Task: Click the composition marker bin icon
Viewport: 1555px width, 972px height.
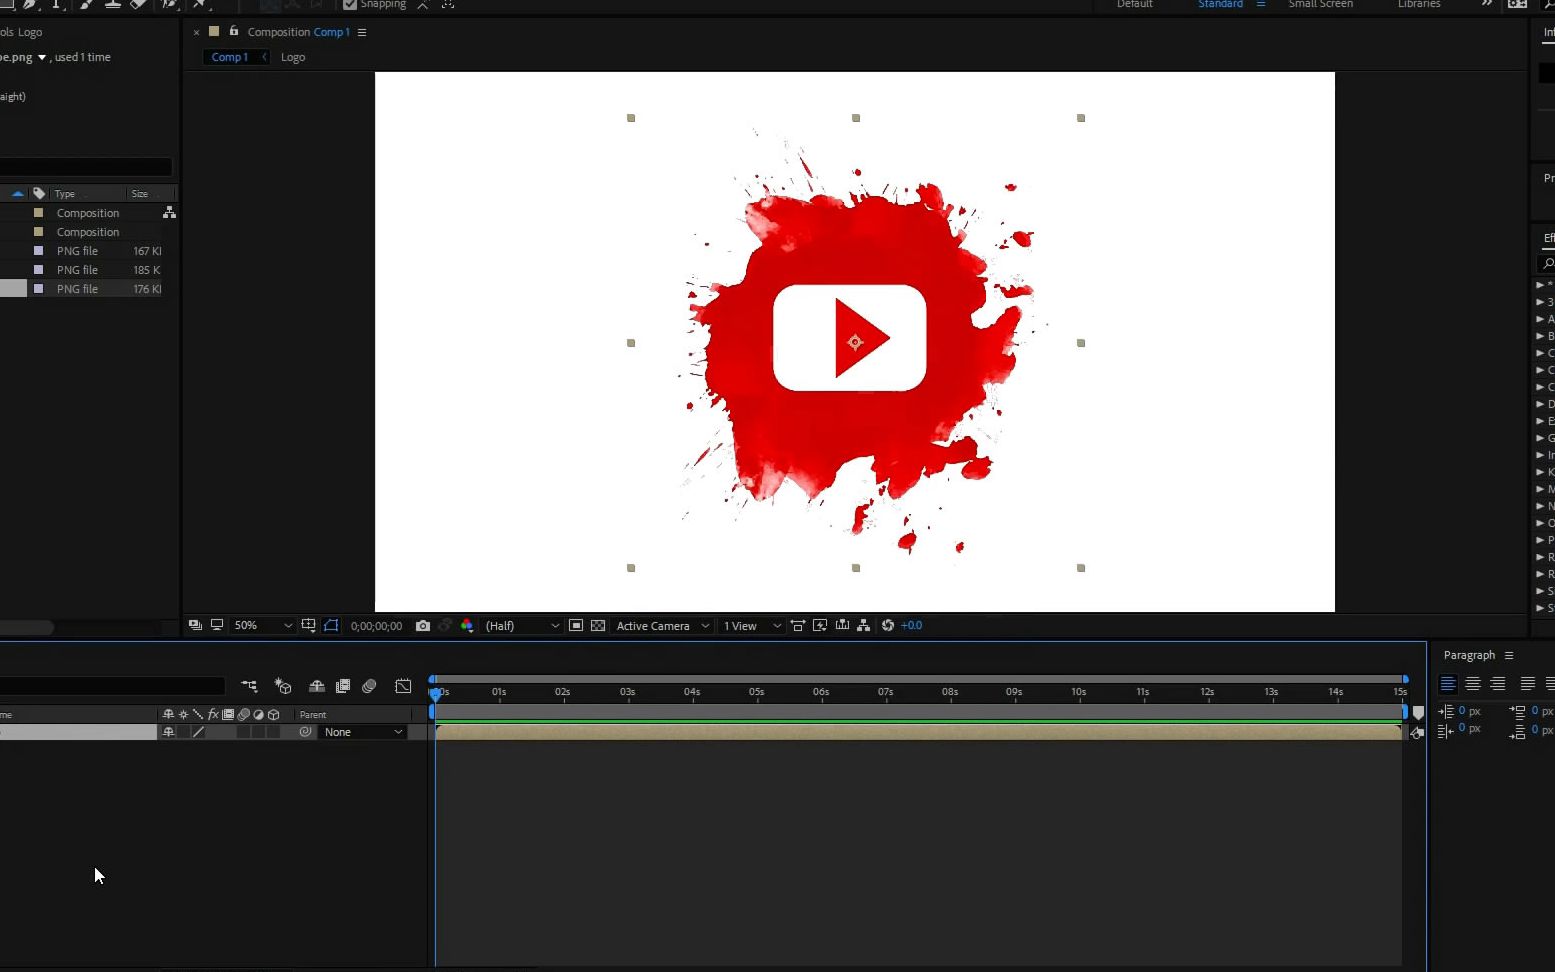Action: tap(1418, 713)
